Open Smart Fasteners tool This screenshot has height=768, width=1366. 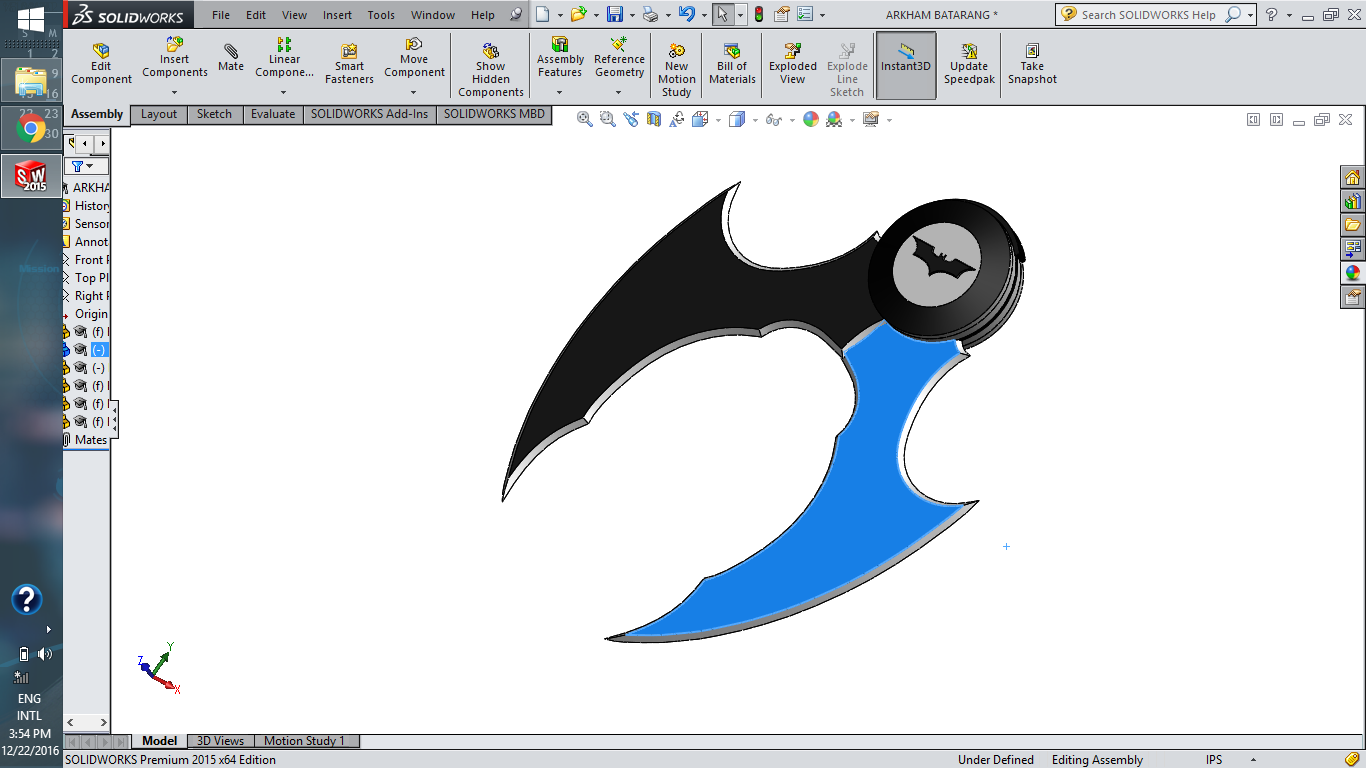pyautogui.click(x=349, y=64)
